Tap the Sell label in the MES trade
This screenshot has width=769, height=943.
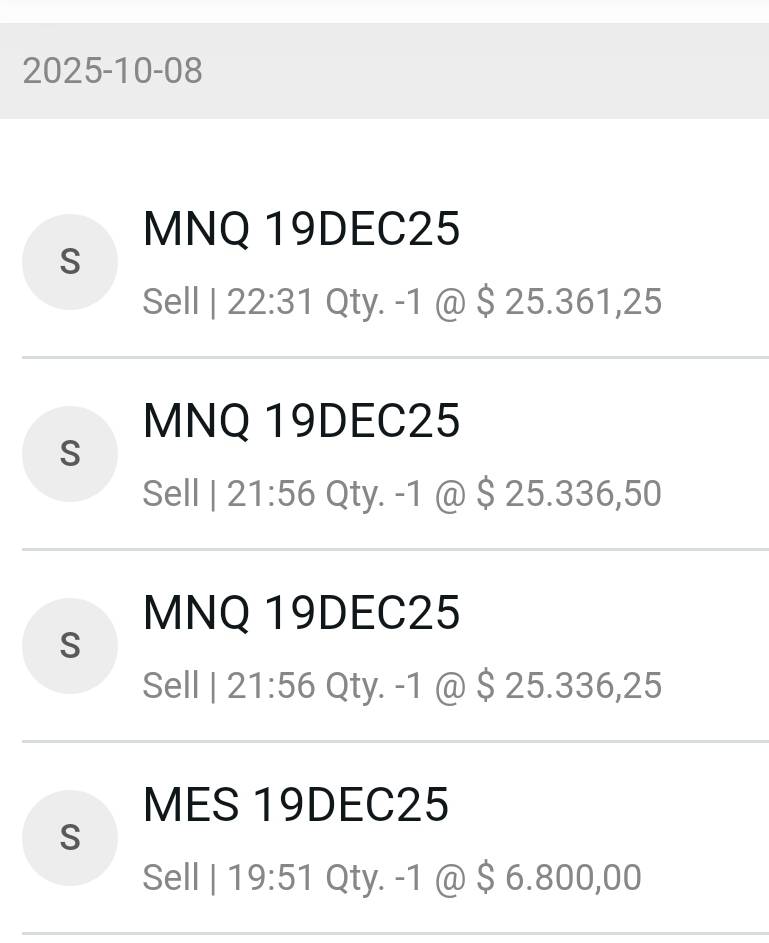[171, 877]
